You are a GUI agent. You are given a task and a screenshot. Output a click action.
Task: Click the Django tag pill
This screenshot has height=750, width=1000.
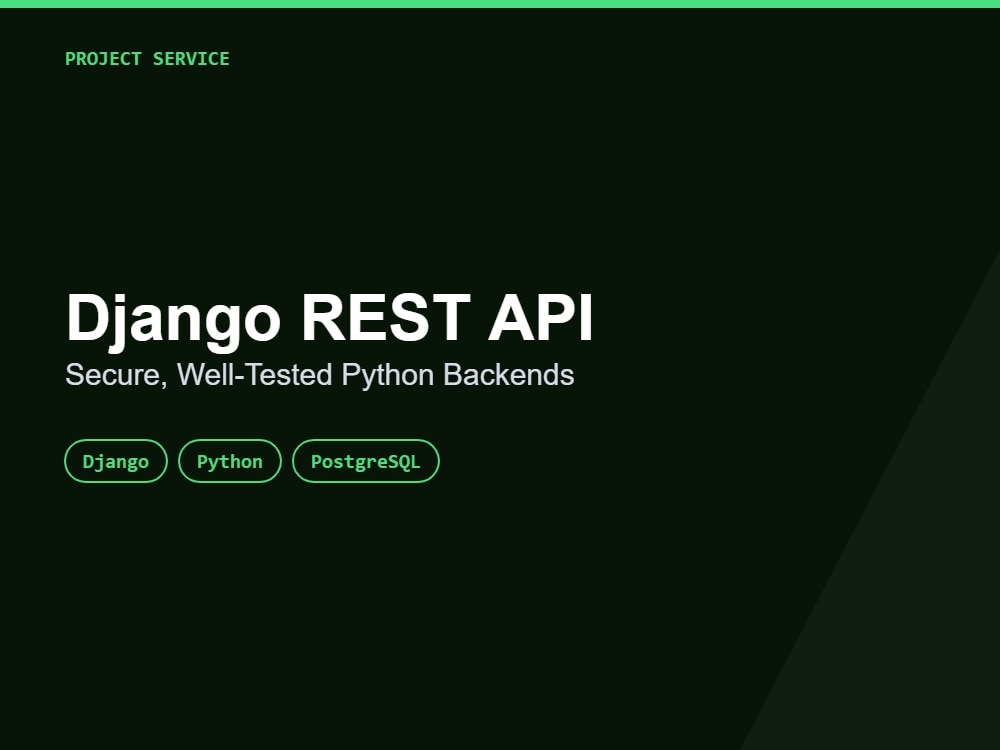point(116,461)
